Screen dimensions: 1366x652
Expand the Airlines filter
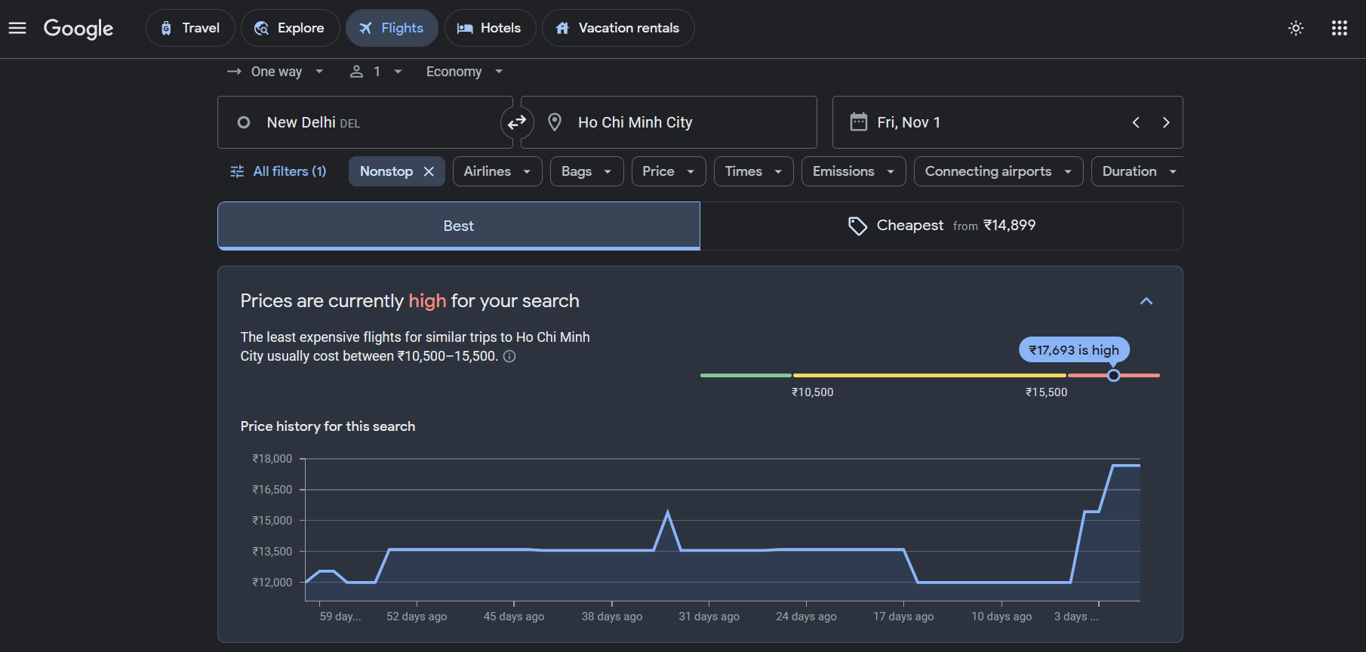(497, 172)
